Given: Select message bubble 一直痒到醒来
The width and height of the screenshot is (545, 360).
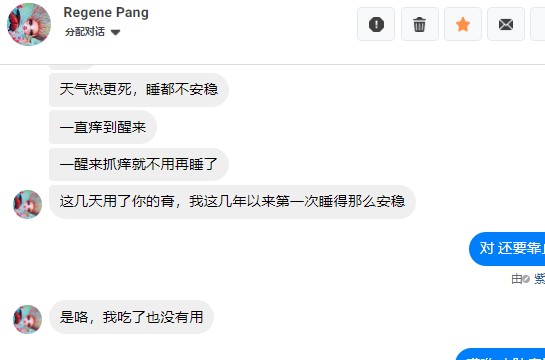Looking at the screenshot, I should point(103,127).
